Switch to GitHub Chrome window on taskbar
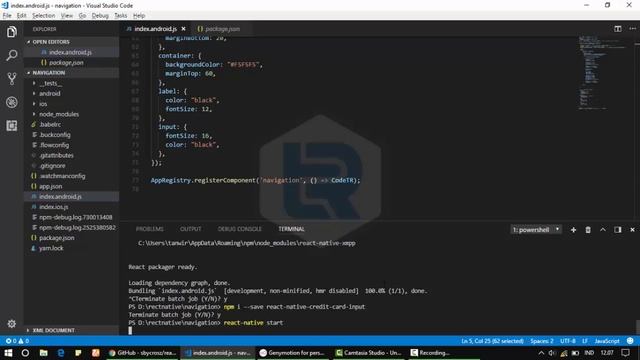The width and height of the screenshot is (640, 360). coord(142,353)
